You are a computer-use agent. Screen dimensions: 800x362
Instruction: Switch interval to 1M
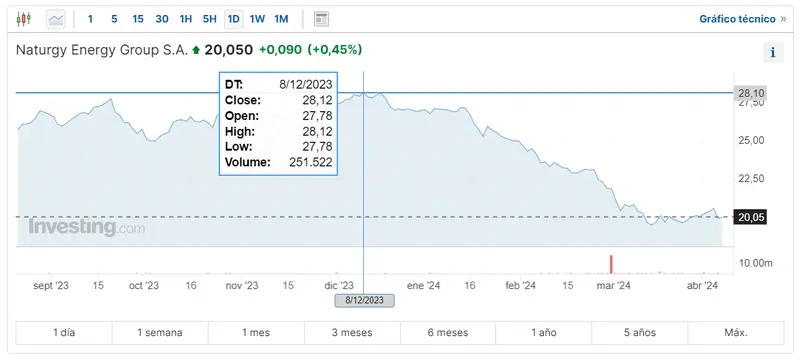(281, 19)
